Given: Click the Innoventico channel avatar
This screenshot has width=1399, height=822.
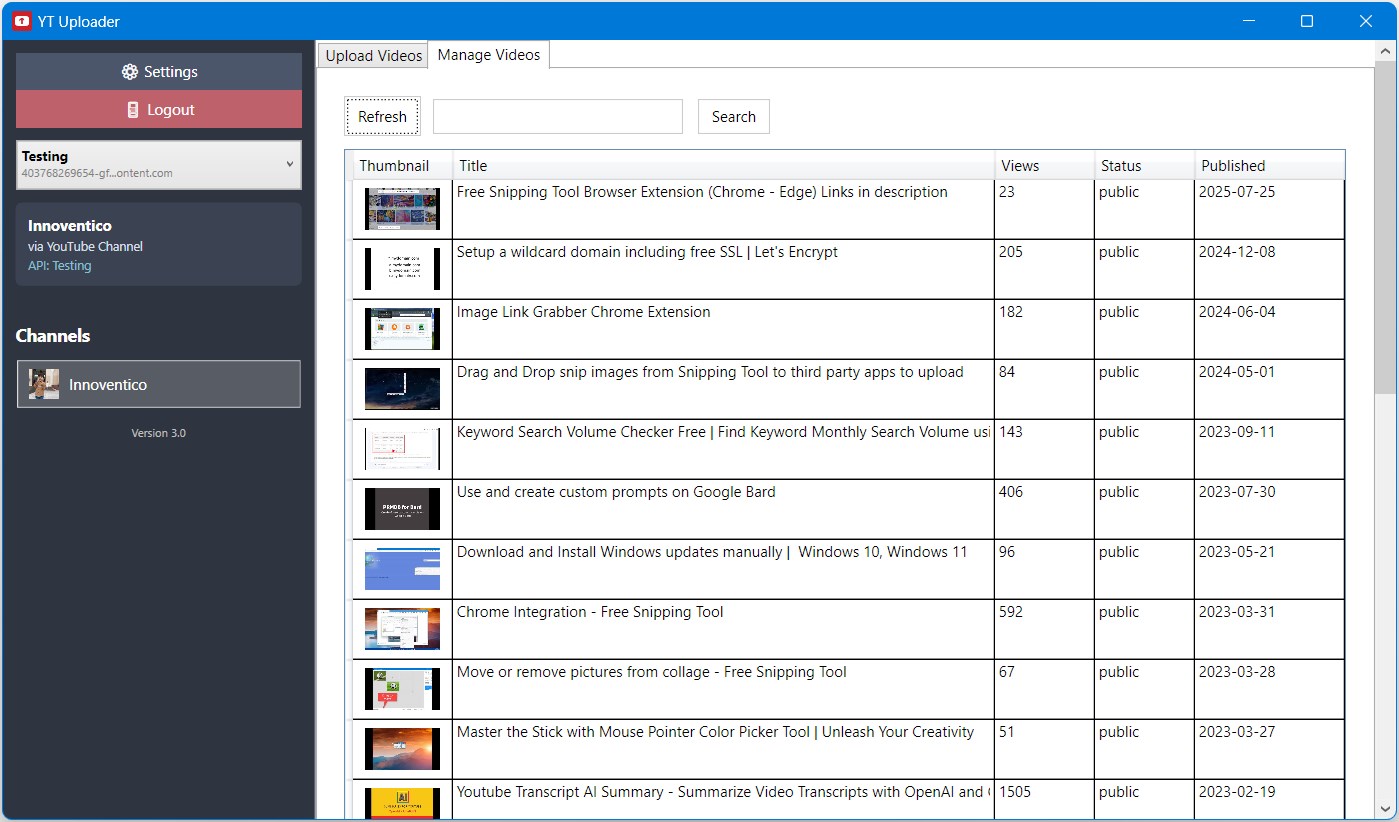Looking at the screenshot, I should pyautogui.click(x=43, y=384).
